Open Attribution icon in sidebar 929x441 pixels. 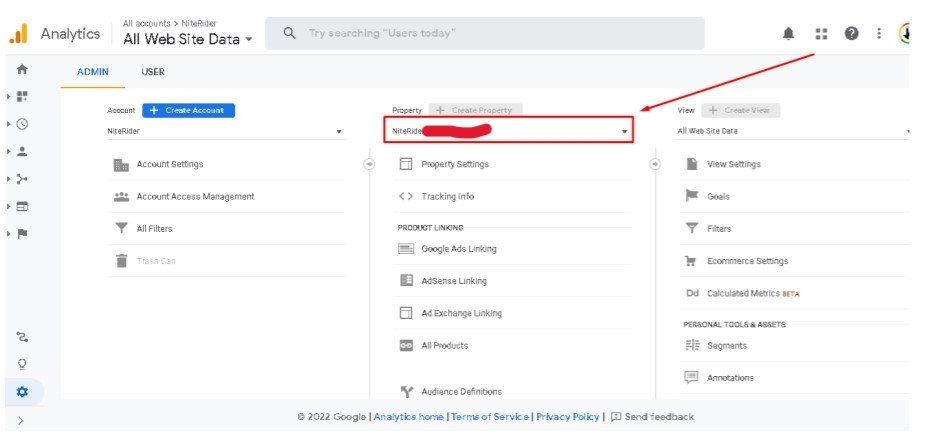coord(23,337)
